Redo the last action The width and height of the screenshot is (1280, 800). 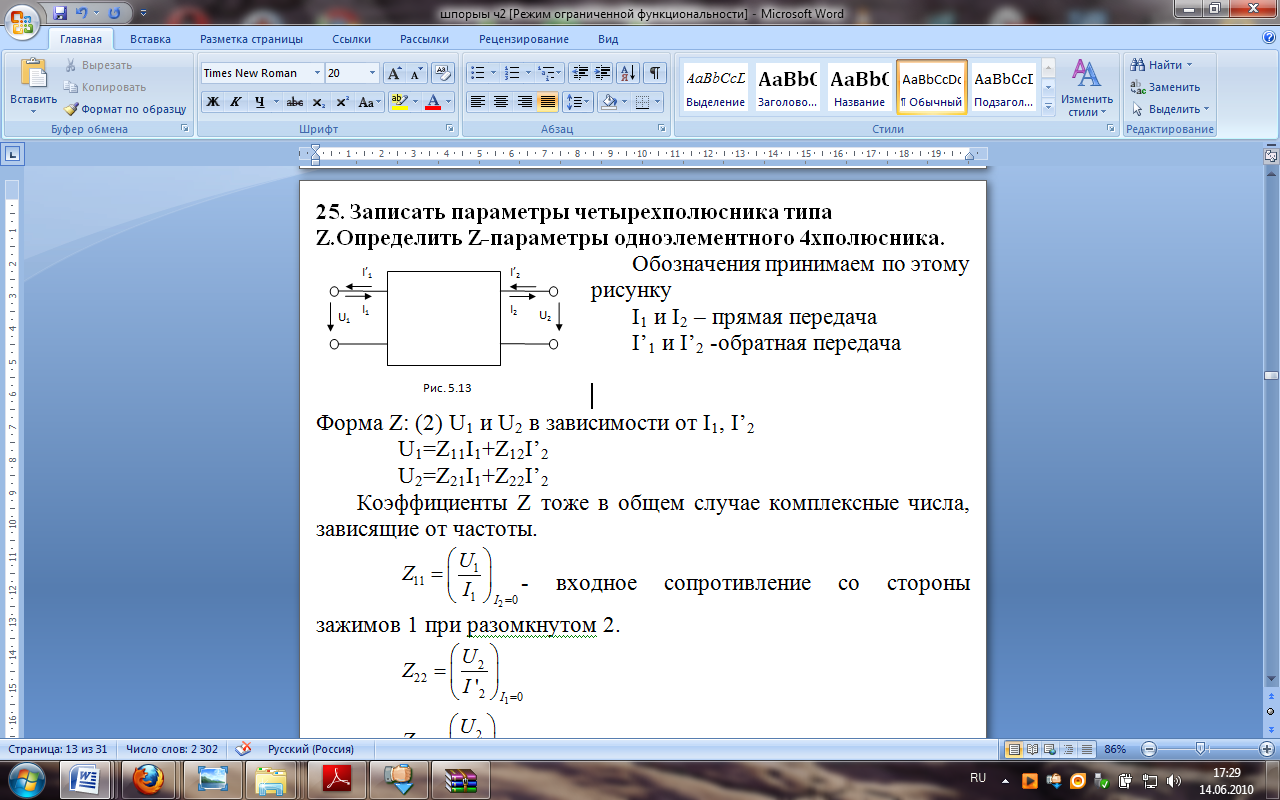114,13
